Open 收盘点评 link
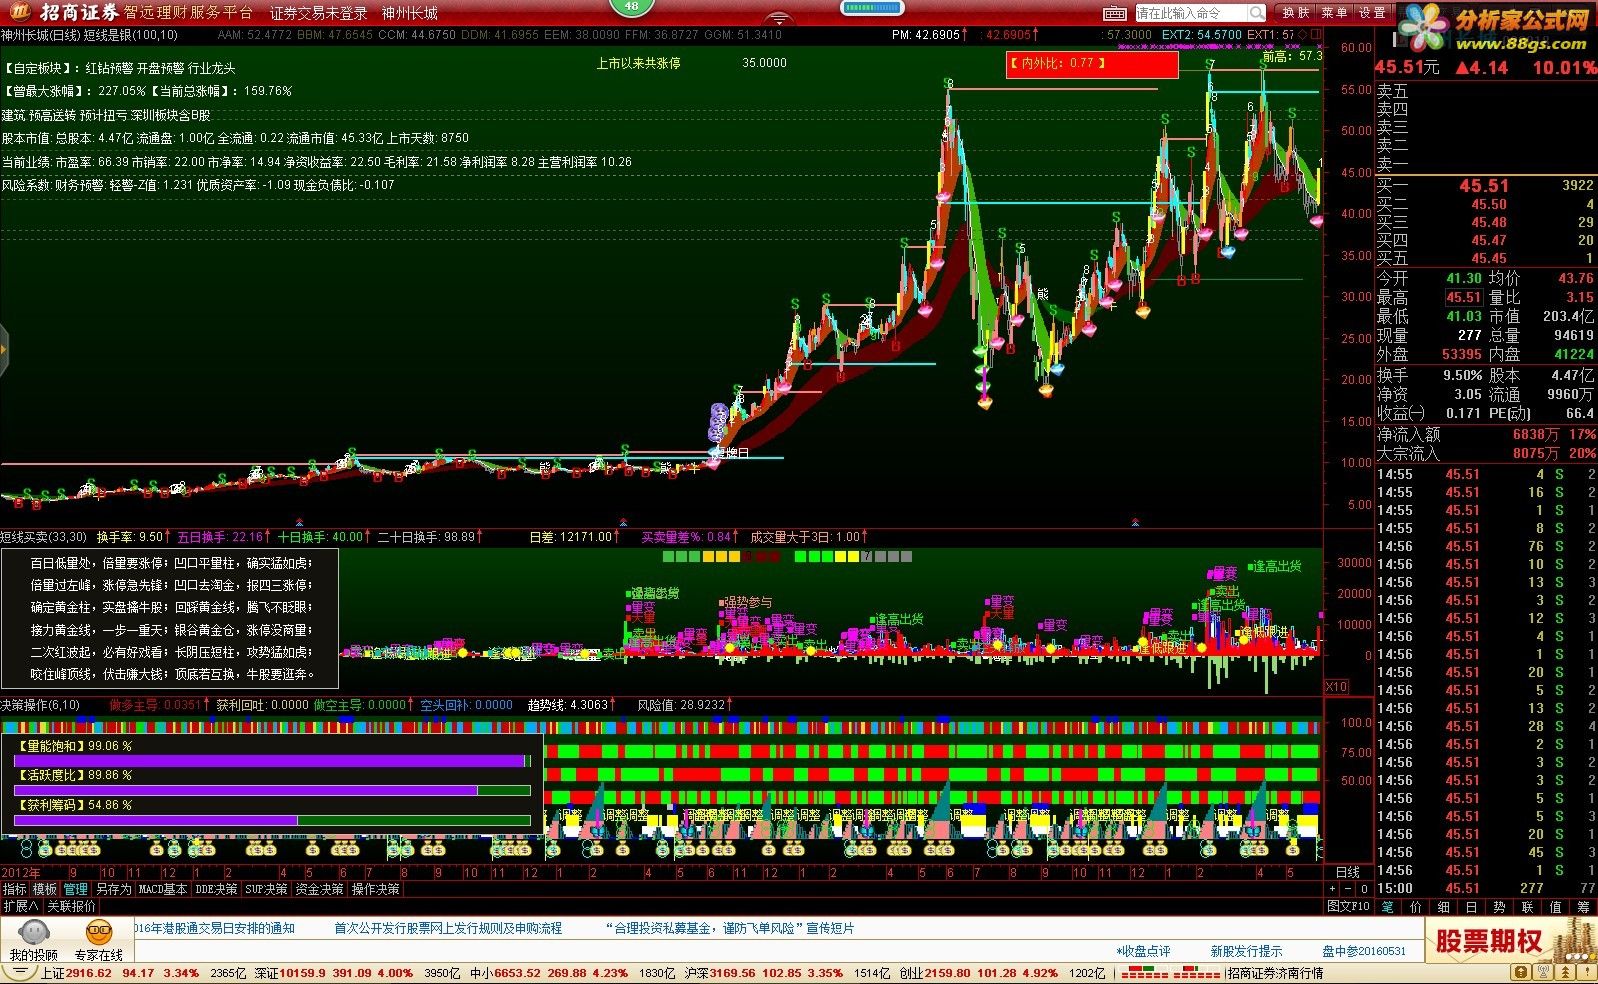Image resolution: width=1598 pixels, height=984 pixels. tap(1143, 951)
